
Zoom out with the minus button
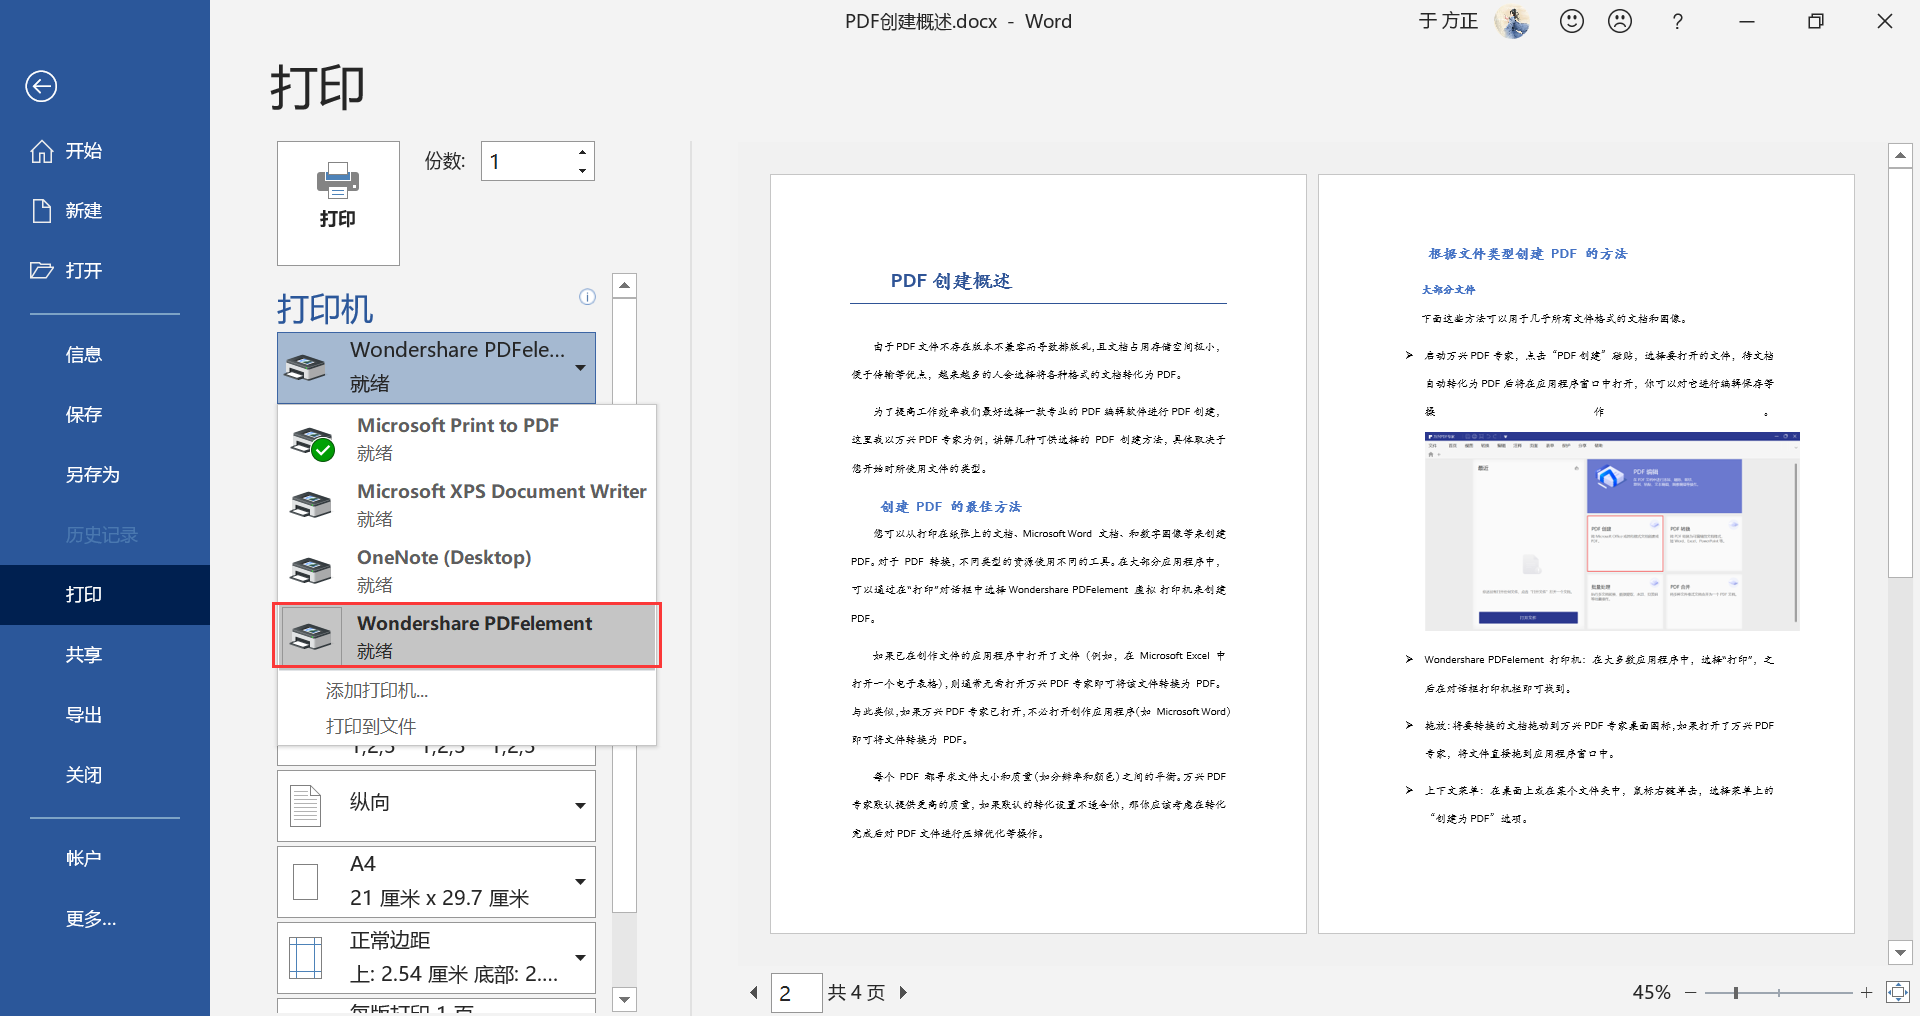click(1690, 993)
